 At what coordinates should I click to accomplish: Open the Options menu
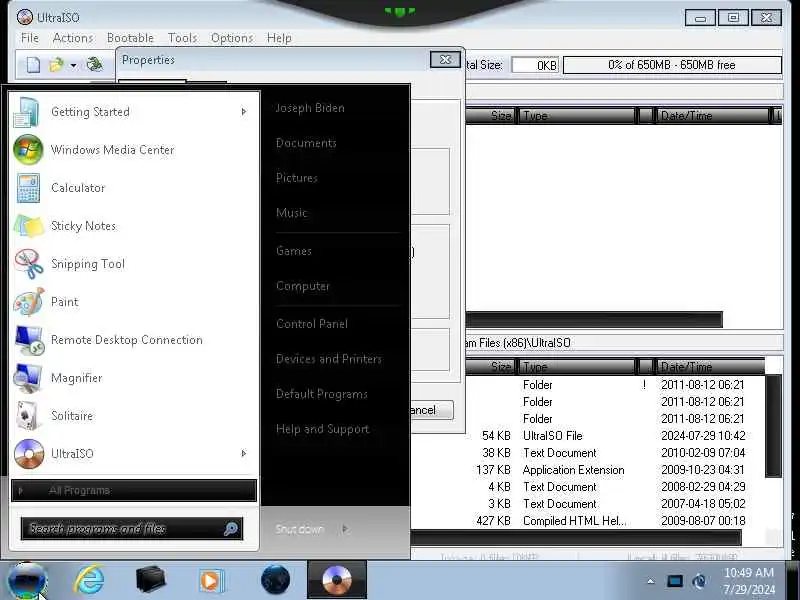tap(232, 38)
